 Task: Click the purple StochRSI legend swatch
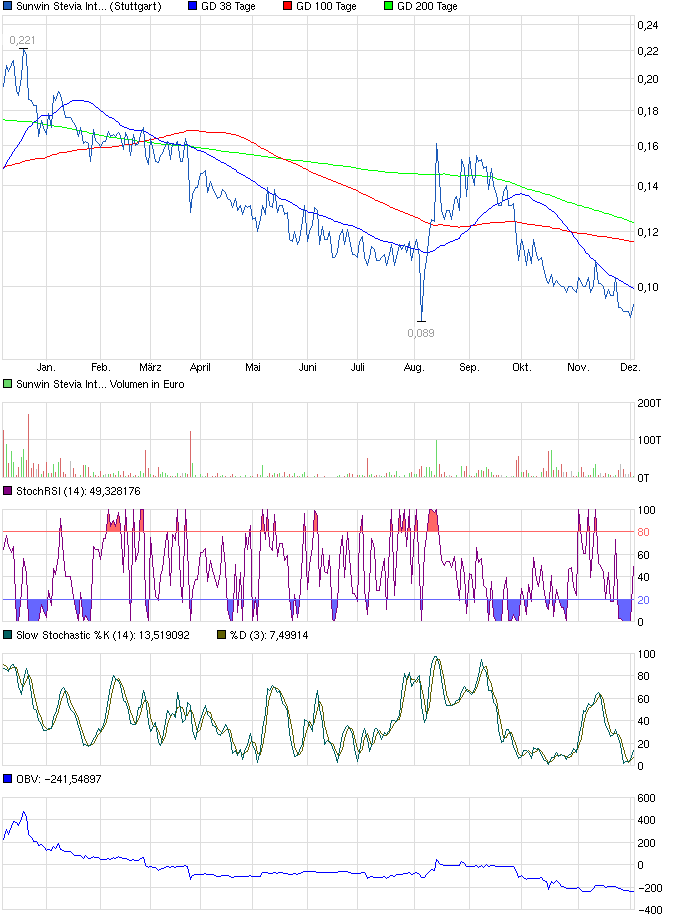(8, 491)
